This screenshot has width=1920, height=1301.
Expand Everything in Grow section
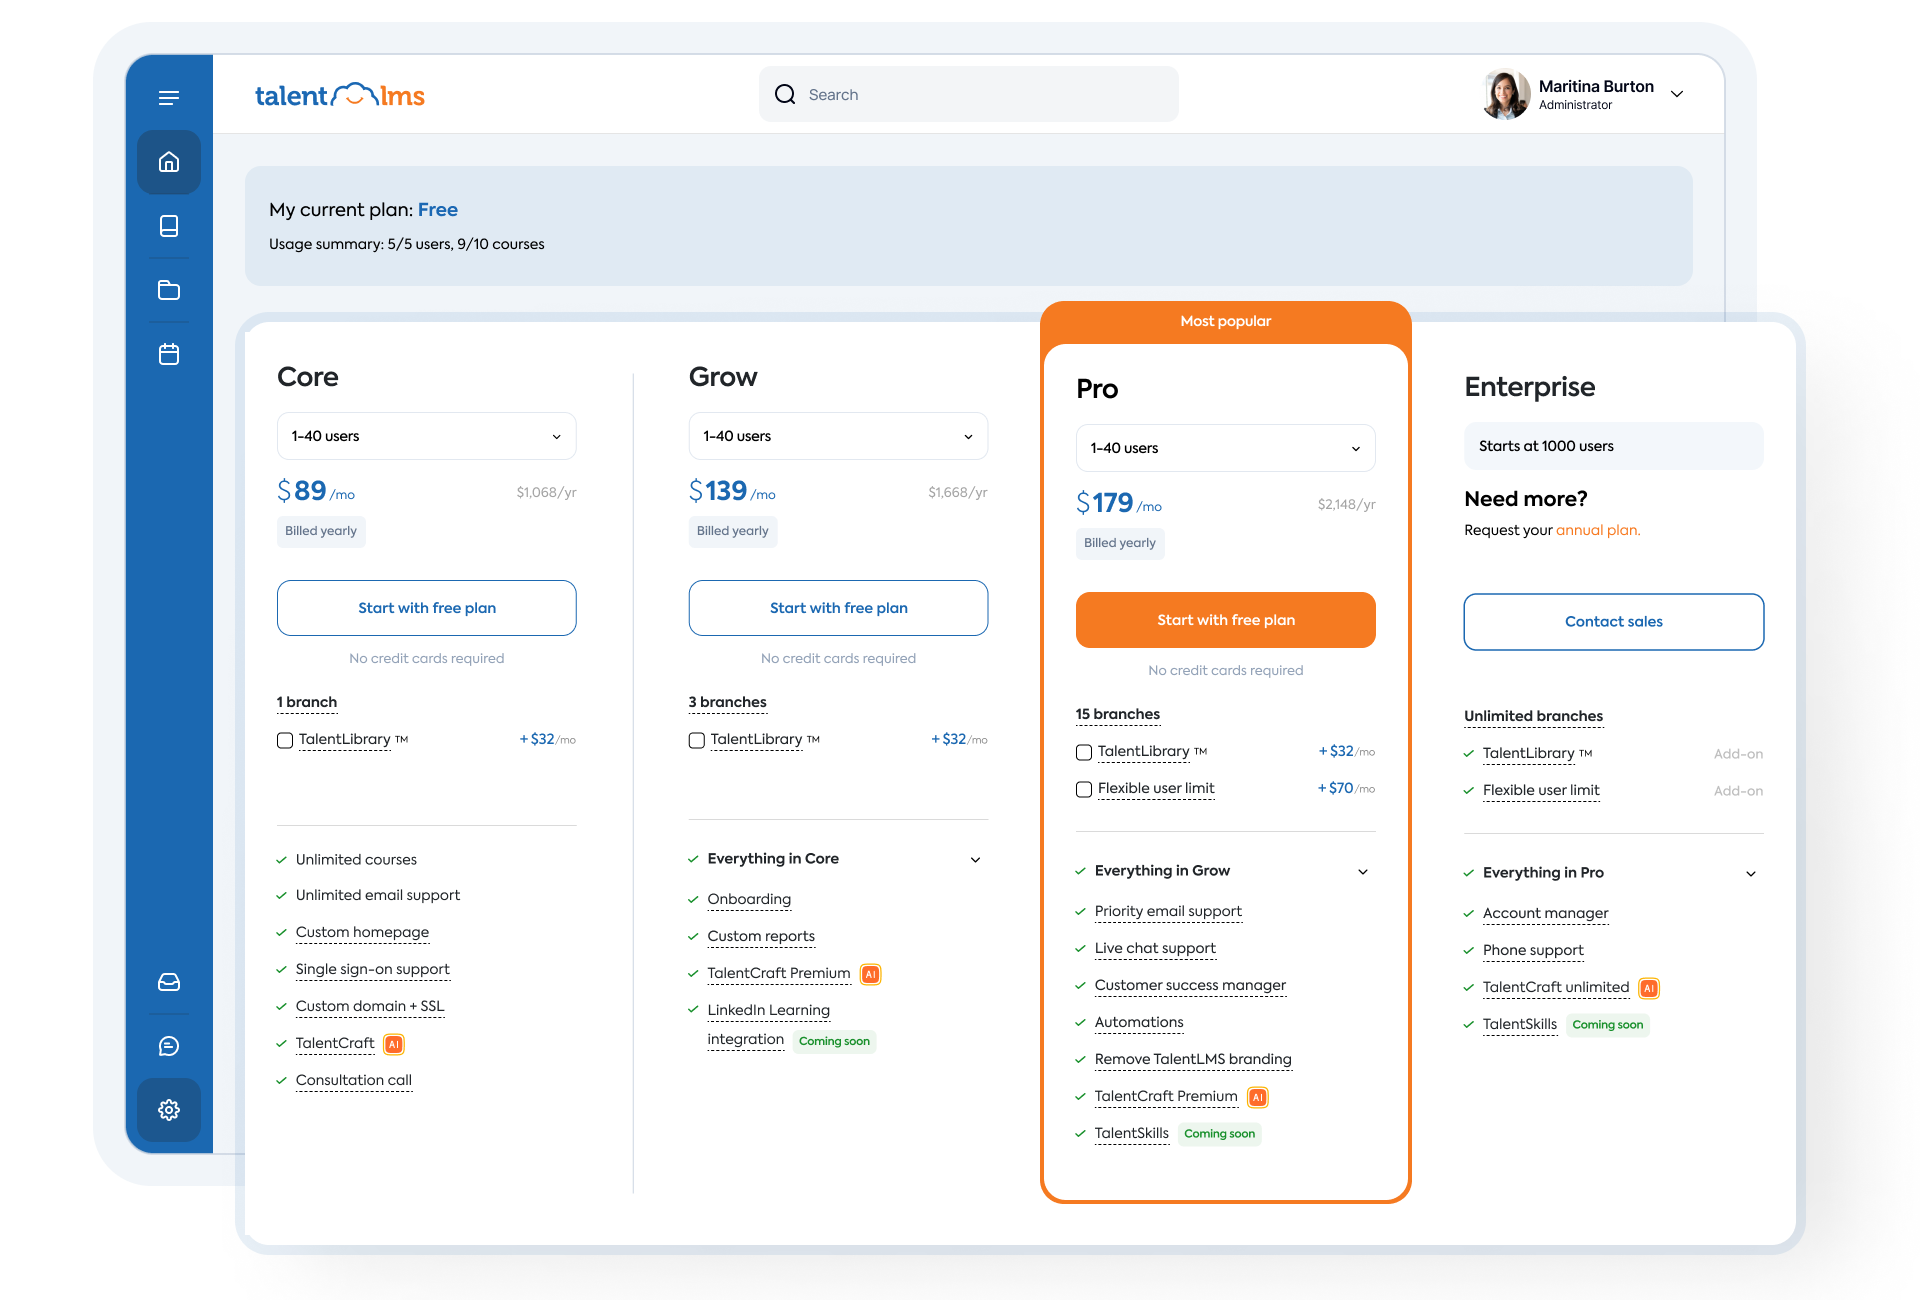click(x=1363, y=872)
